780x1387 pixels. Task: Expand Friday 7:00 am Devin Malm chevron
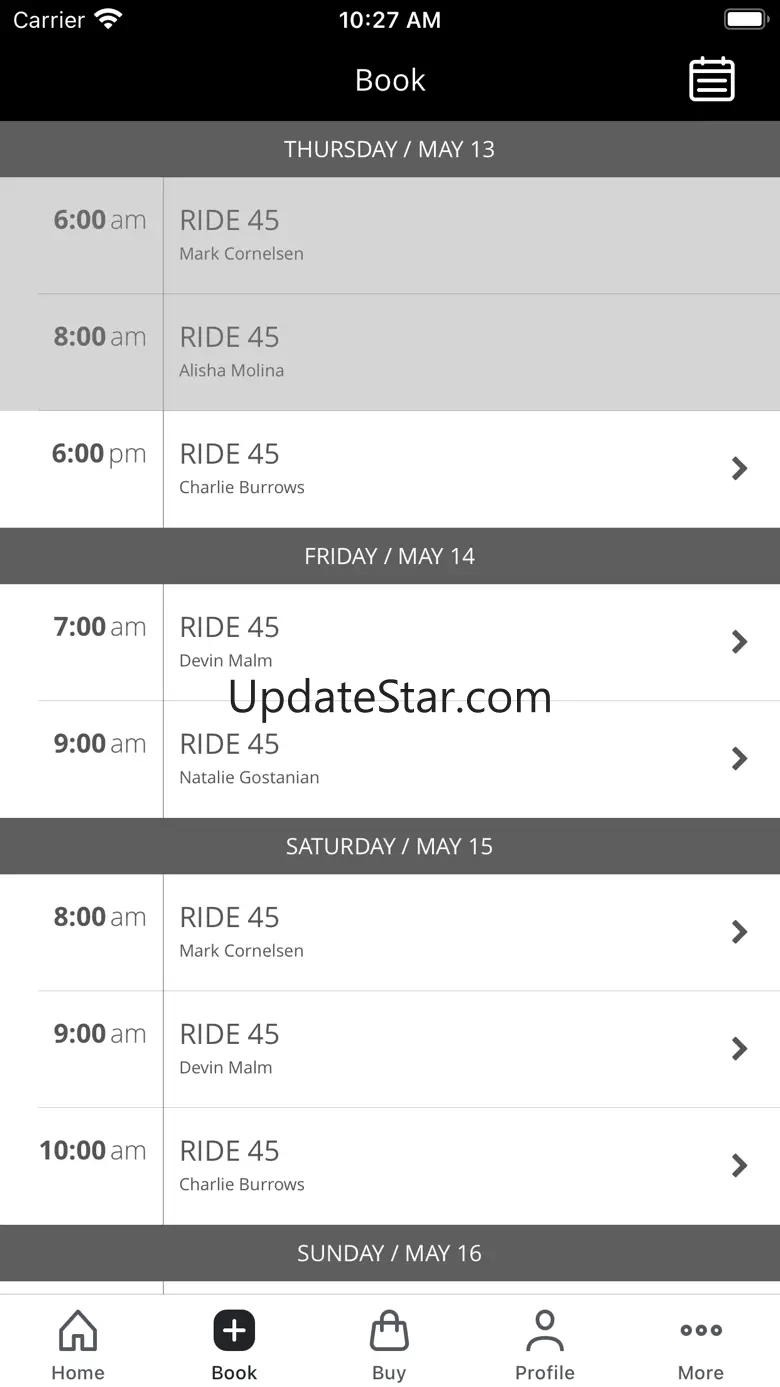[739, 642]
